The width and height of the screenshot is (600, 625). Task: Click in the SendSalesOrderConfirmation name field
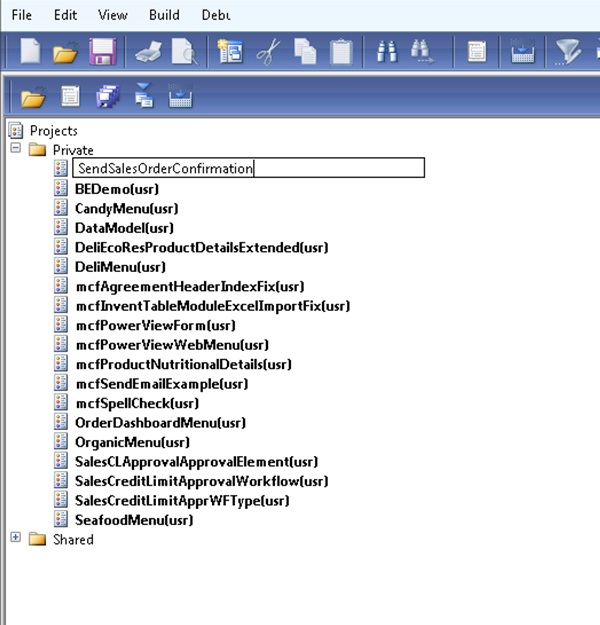pyautogui.click(x=248, y=168)
